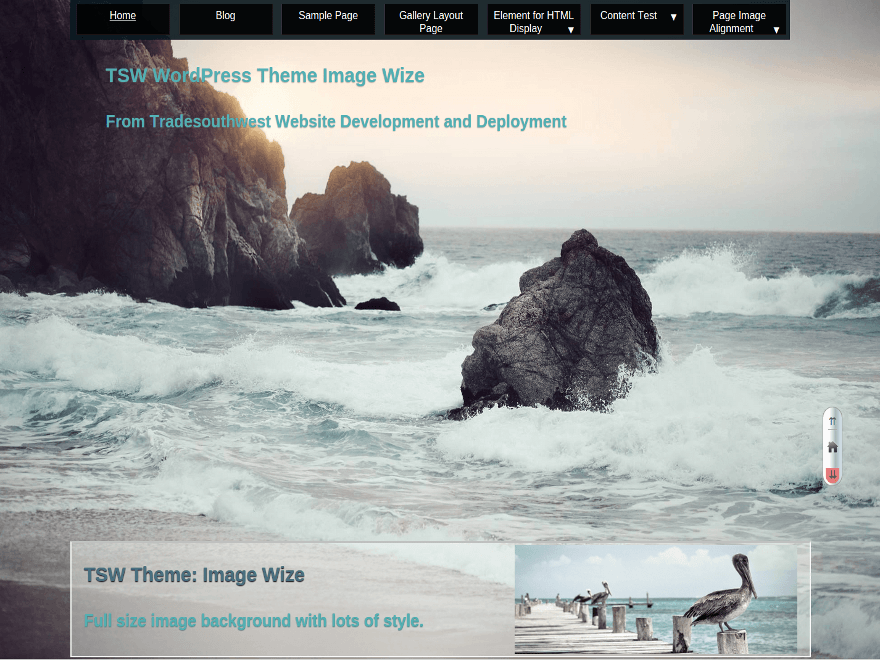Select the Content Test menu item
Image resolution: width=880 pixels, height=660 pixels.
tap(628, 16)
